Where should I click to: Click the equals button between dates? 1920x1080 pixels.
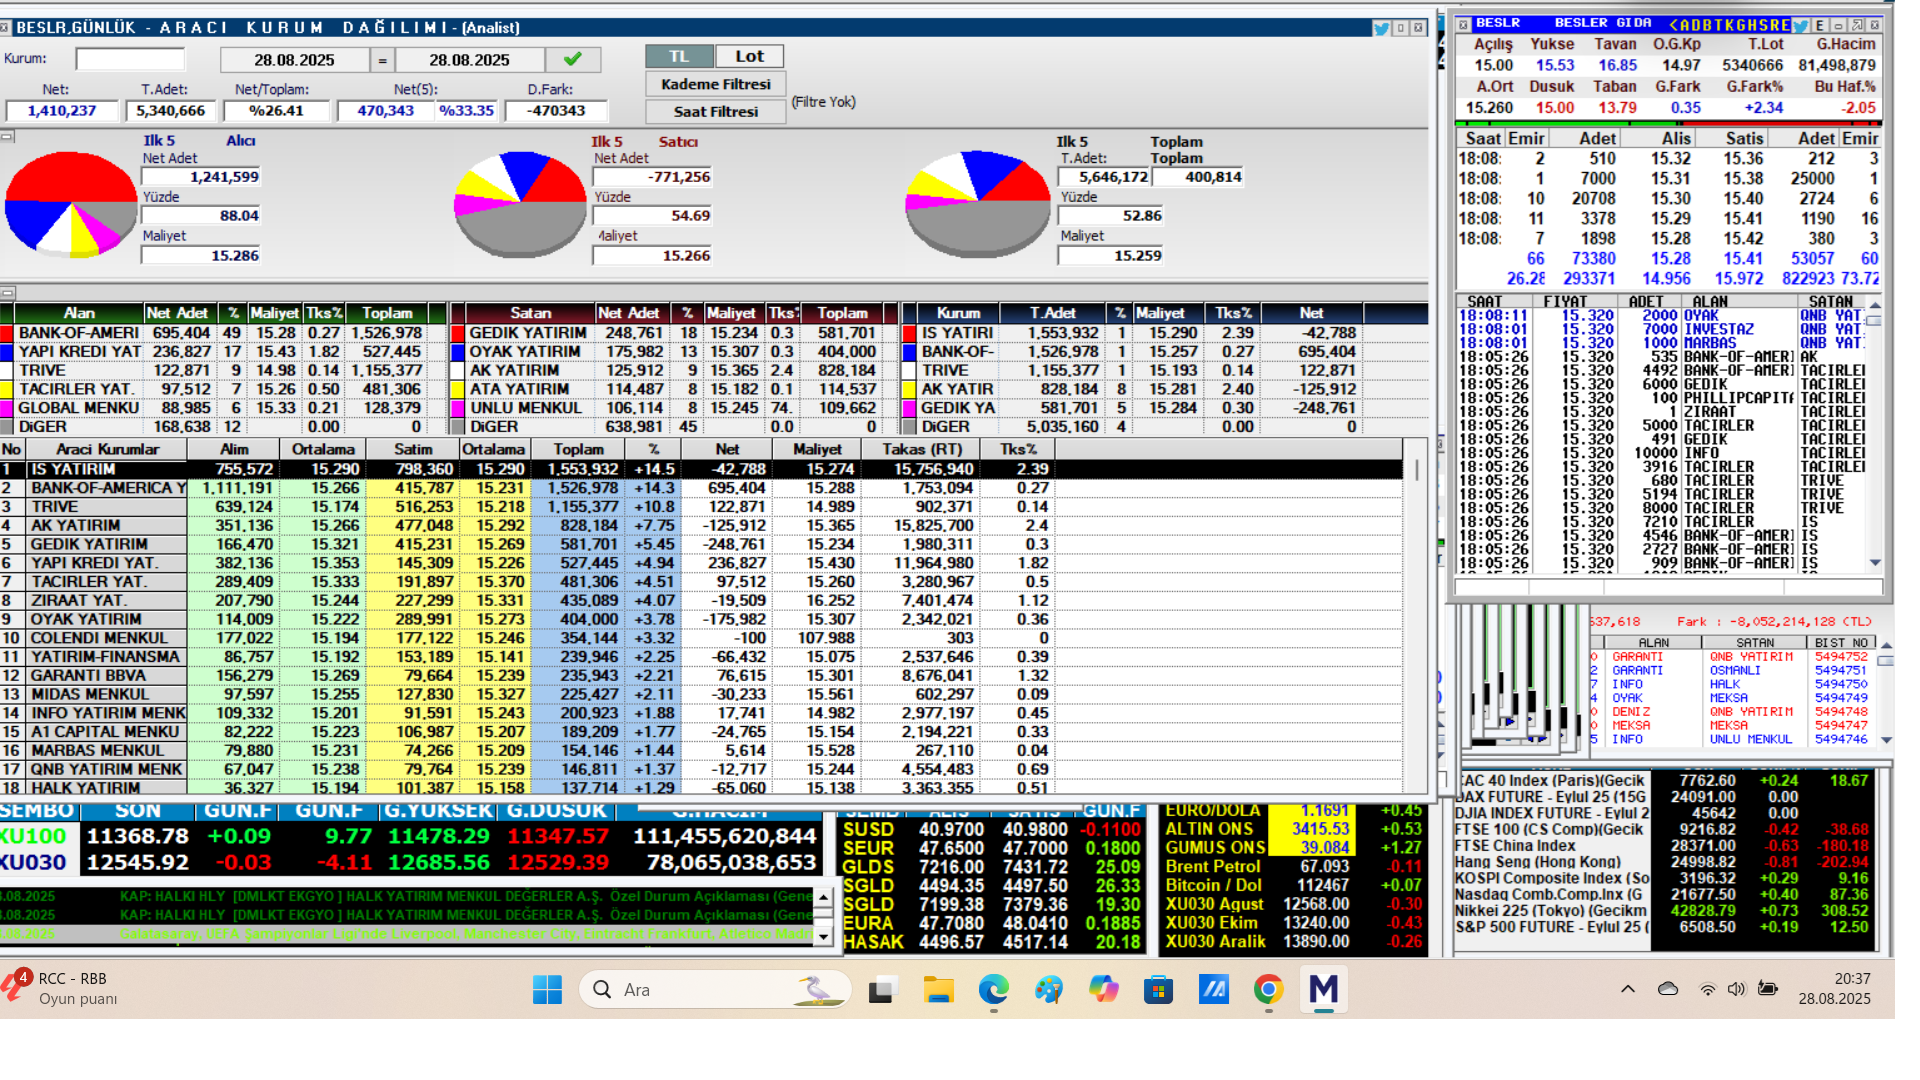tap(382, 60)
